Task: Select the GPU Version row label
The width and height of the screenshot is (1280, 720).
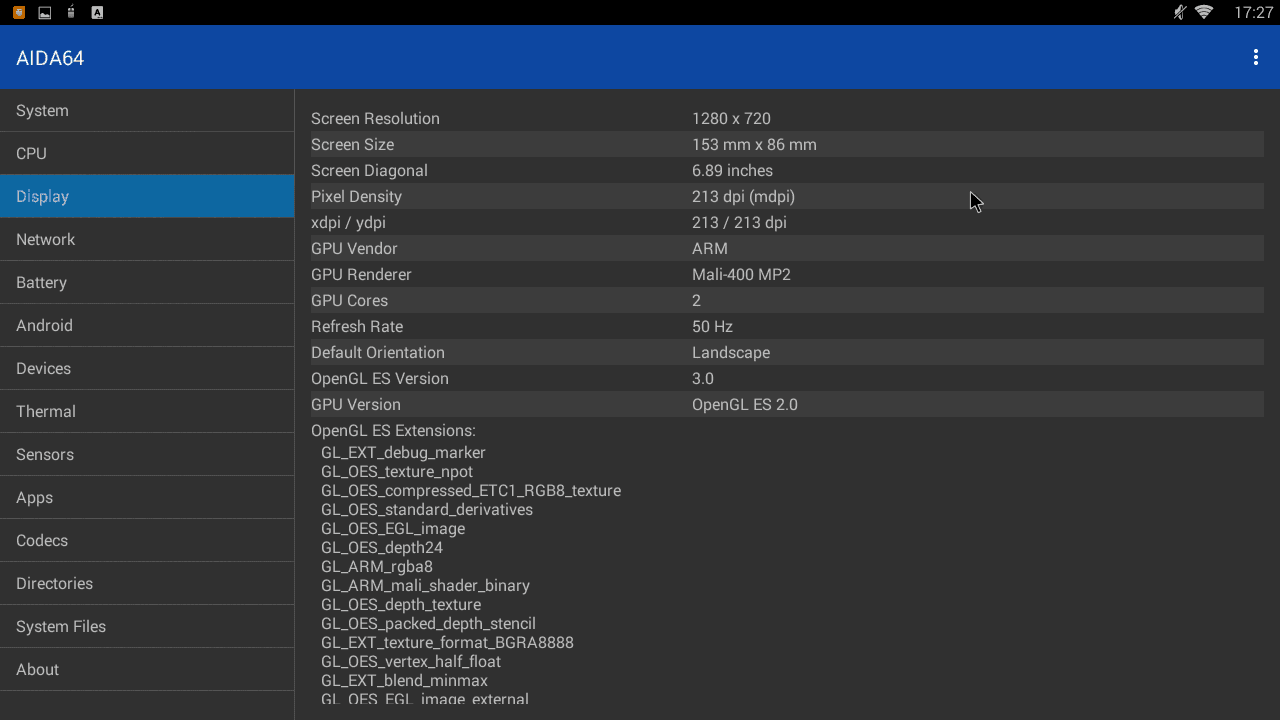Action: tap(356, 405)
